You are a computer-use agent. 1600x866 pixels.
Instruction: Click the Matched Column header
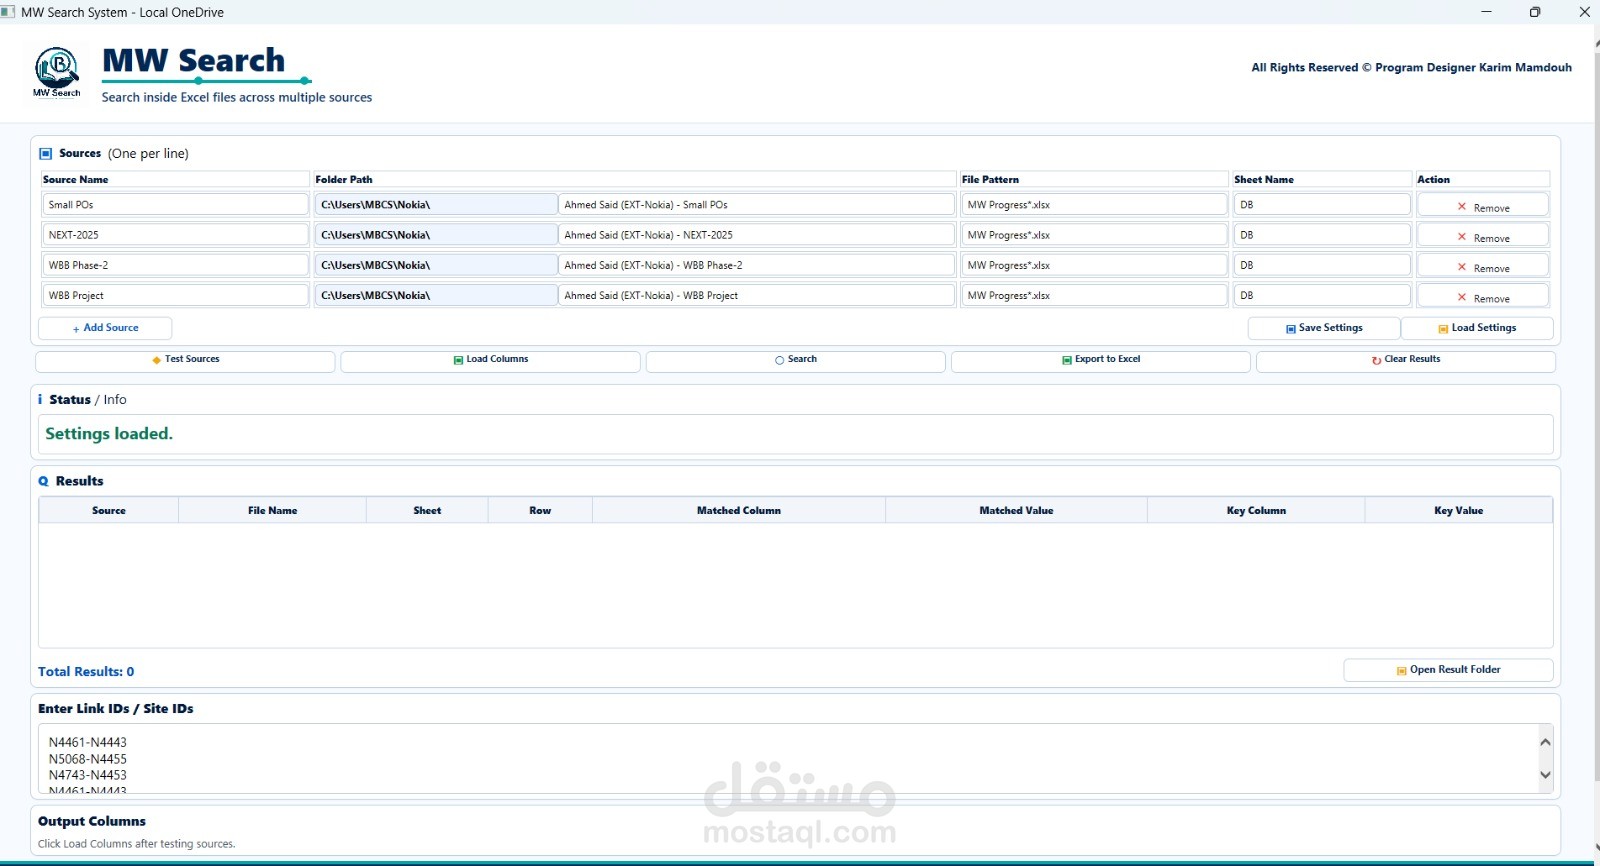tap(739, 510)
